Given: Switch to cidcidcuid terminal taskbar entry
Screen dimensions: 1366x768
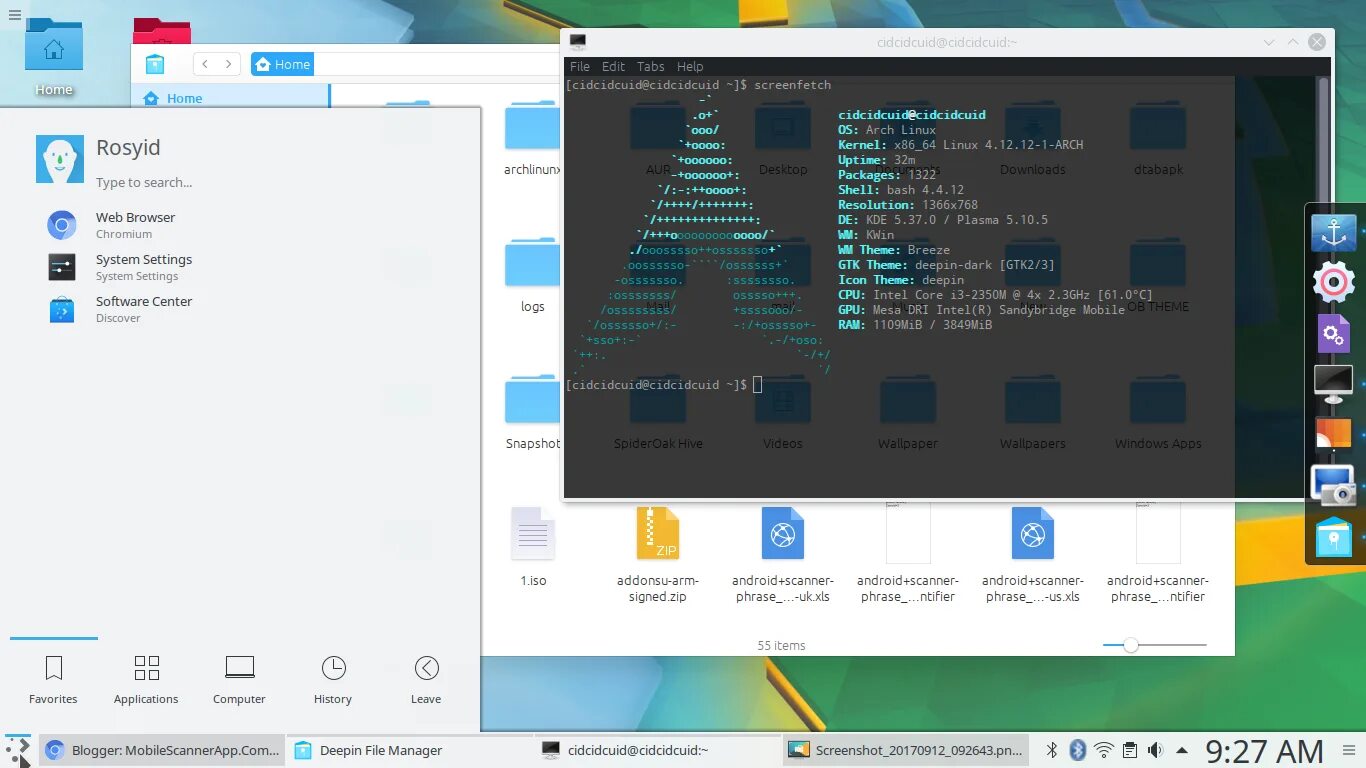Looking at the screenshot, I should 657,750.
